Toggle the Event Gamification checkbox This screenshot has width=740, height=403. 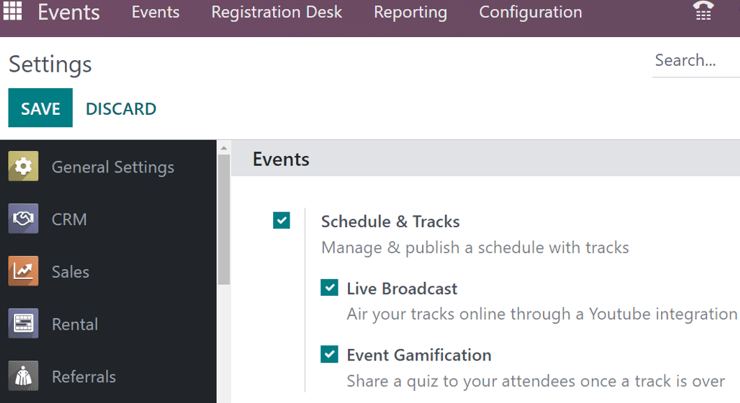pos(329,354)
